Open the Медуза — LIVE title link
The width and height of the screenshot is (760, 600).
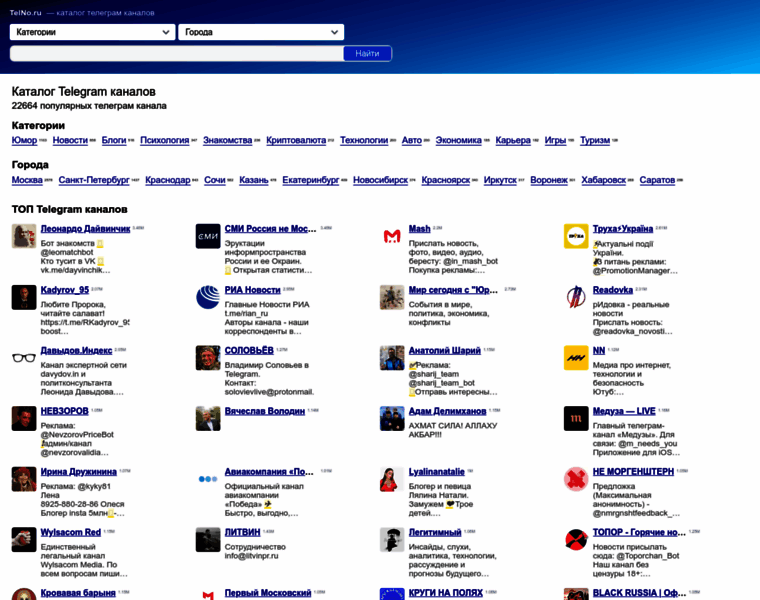click(x=624, y=411)
